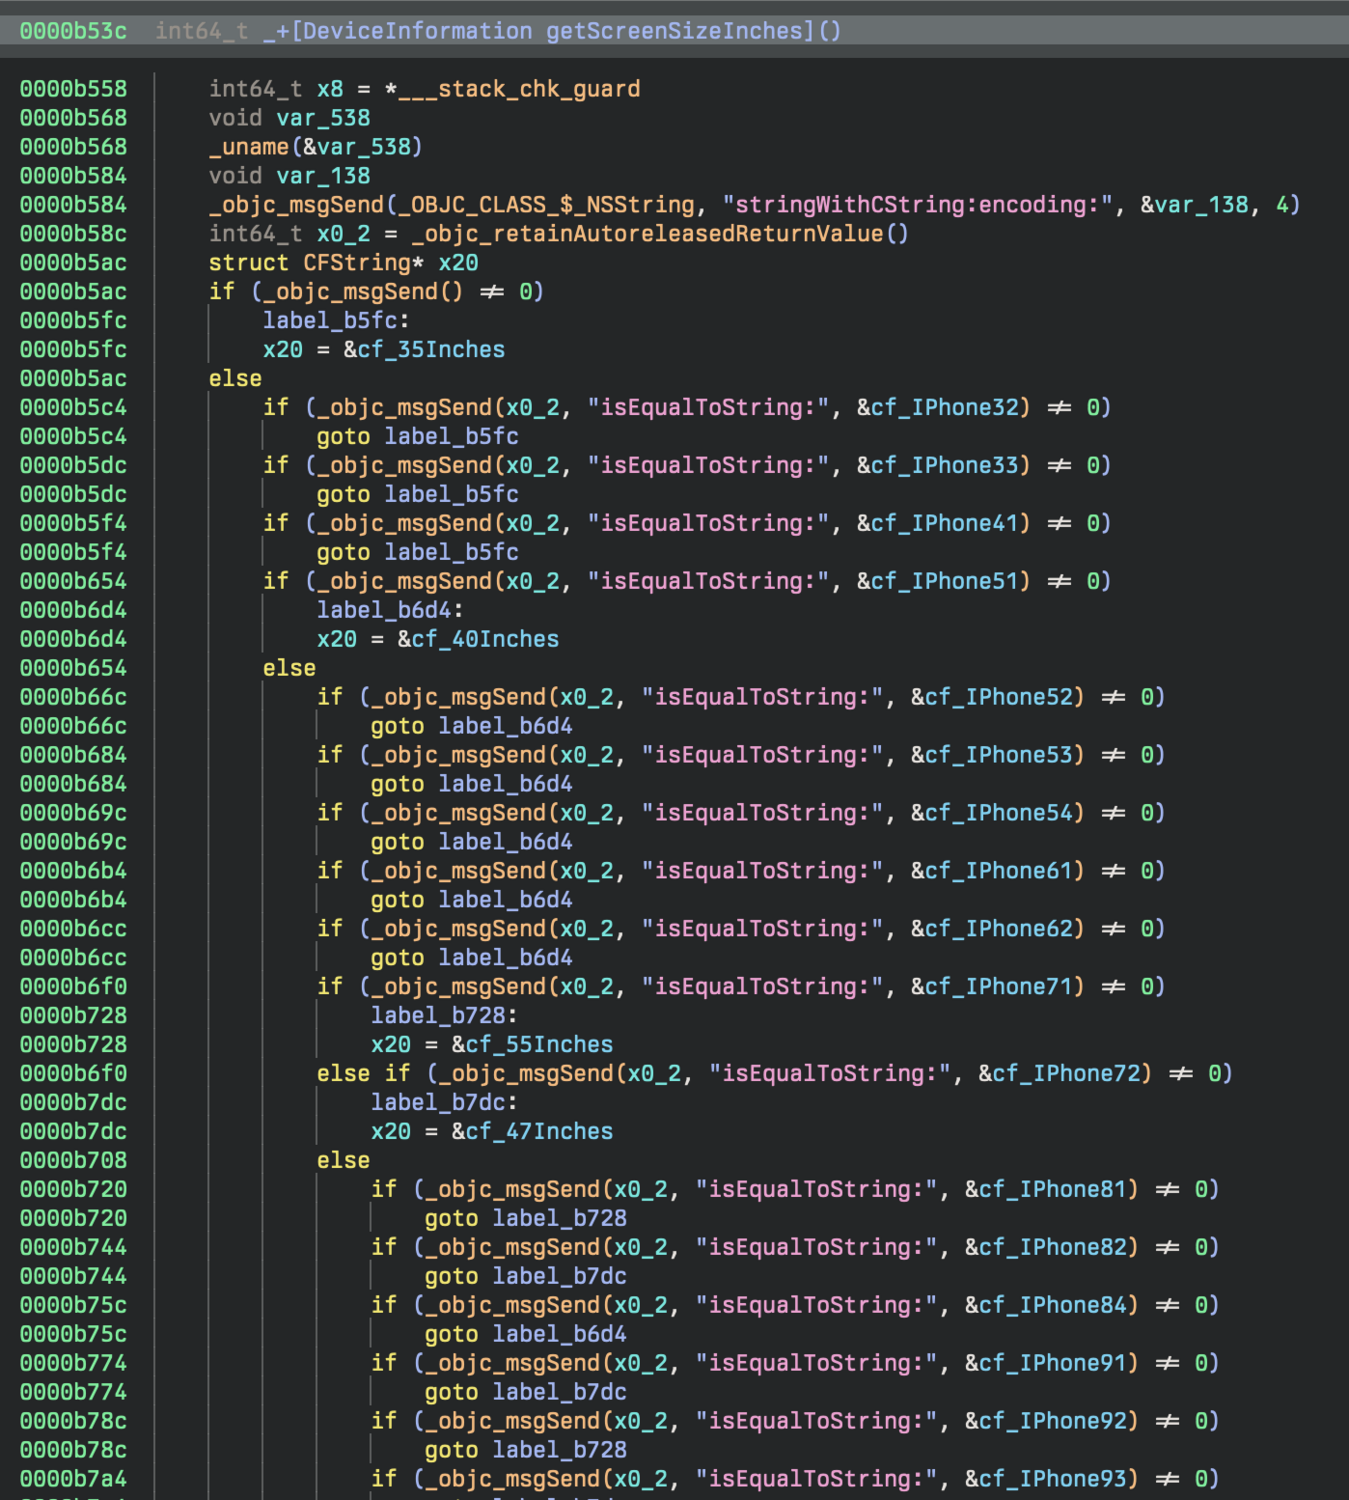Select the ___stack_chk_guard symbol
Screen dimensions: 1349x1500
click(519, 89)
